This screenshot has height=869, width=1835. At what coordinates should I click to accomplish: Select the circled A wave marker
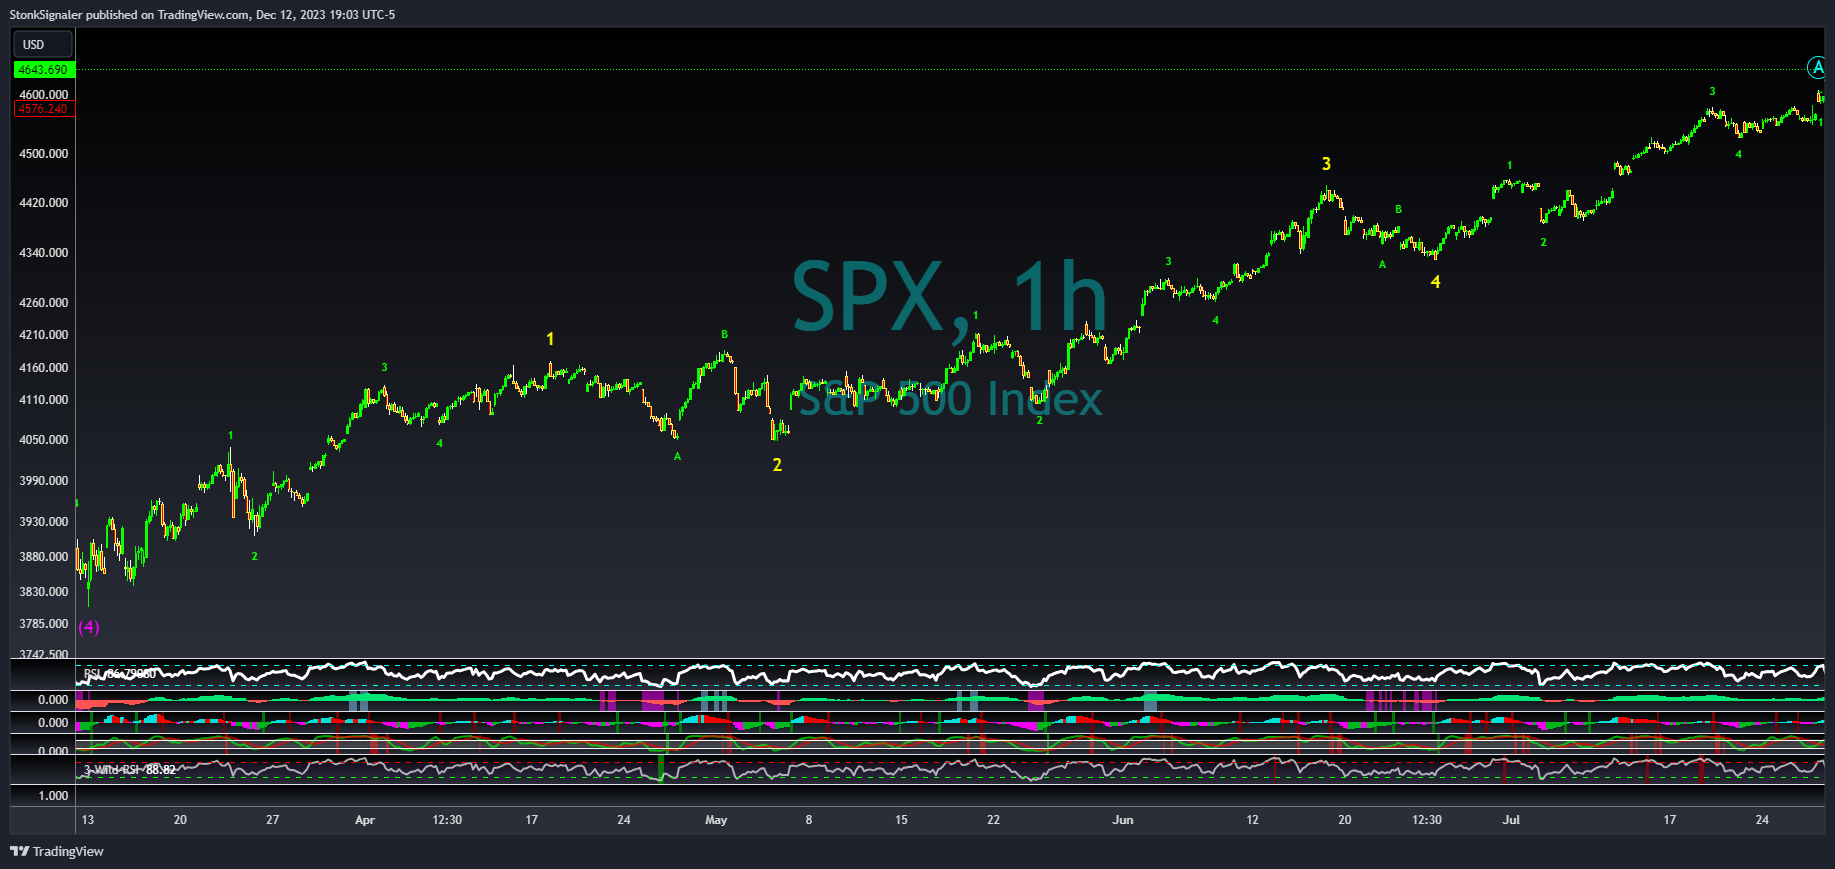(x=1817, y=68)
